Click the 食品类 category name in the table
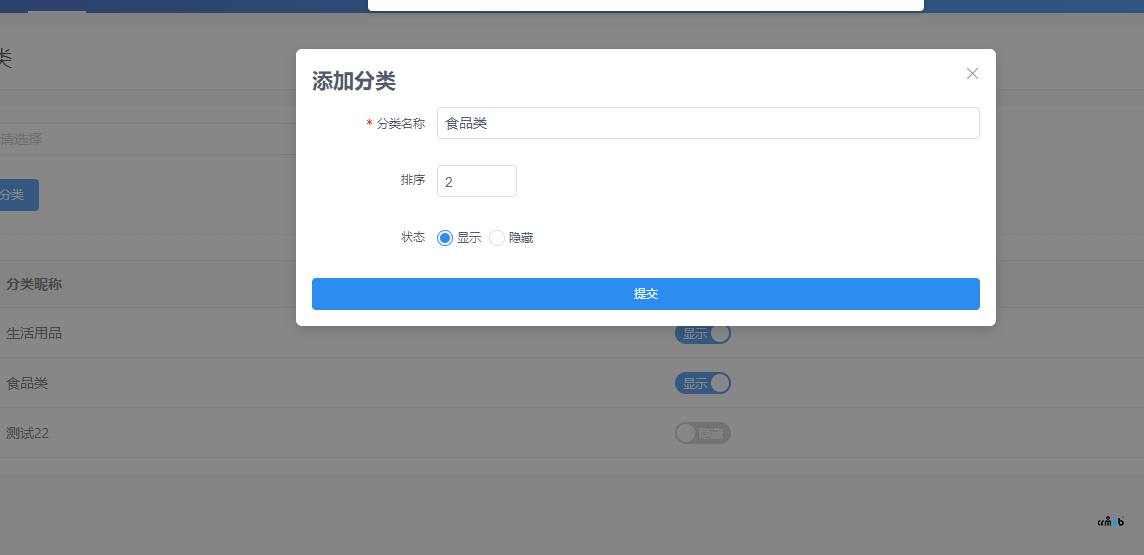Screen dimensions: 1144x555 27,383
